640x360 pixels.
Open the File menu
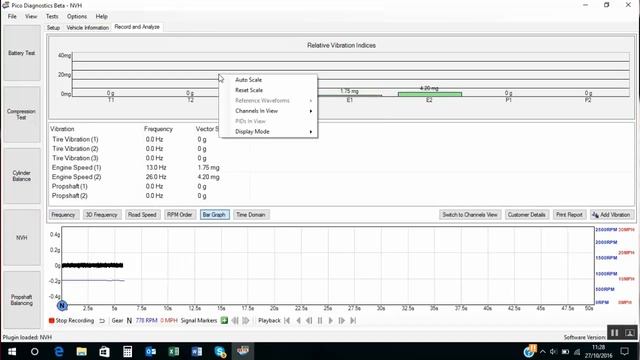(x=12, y=16)
